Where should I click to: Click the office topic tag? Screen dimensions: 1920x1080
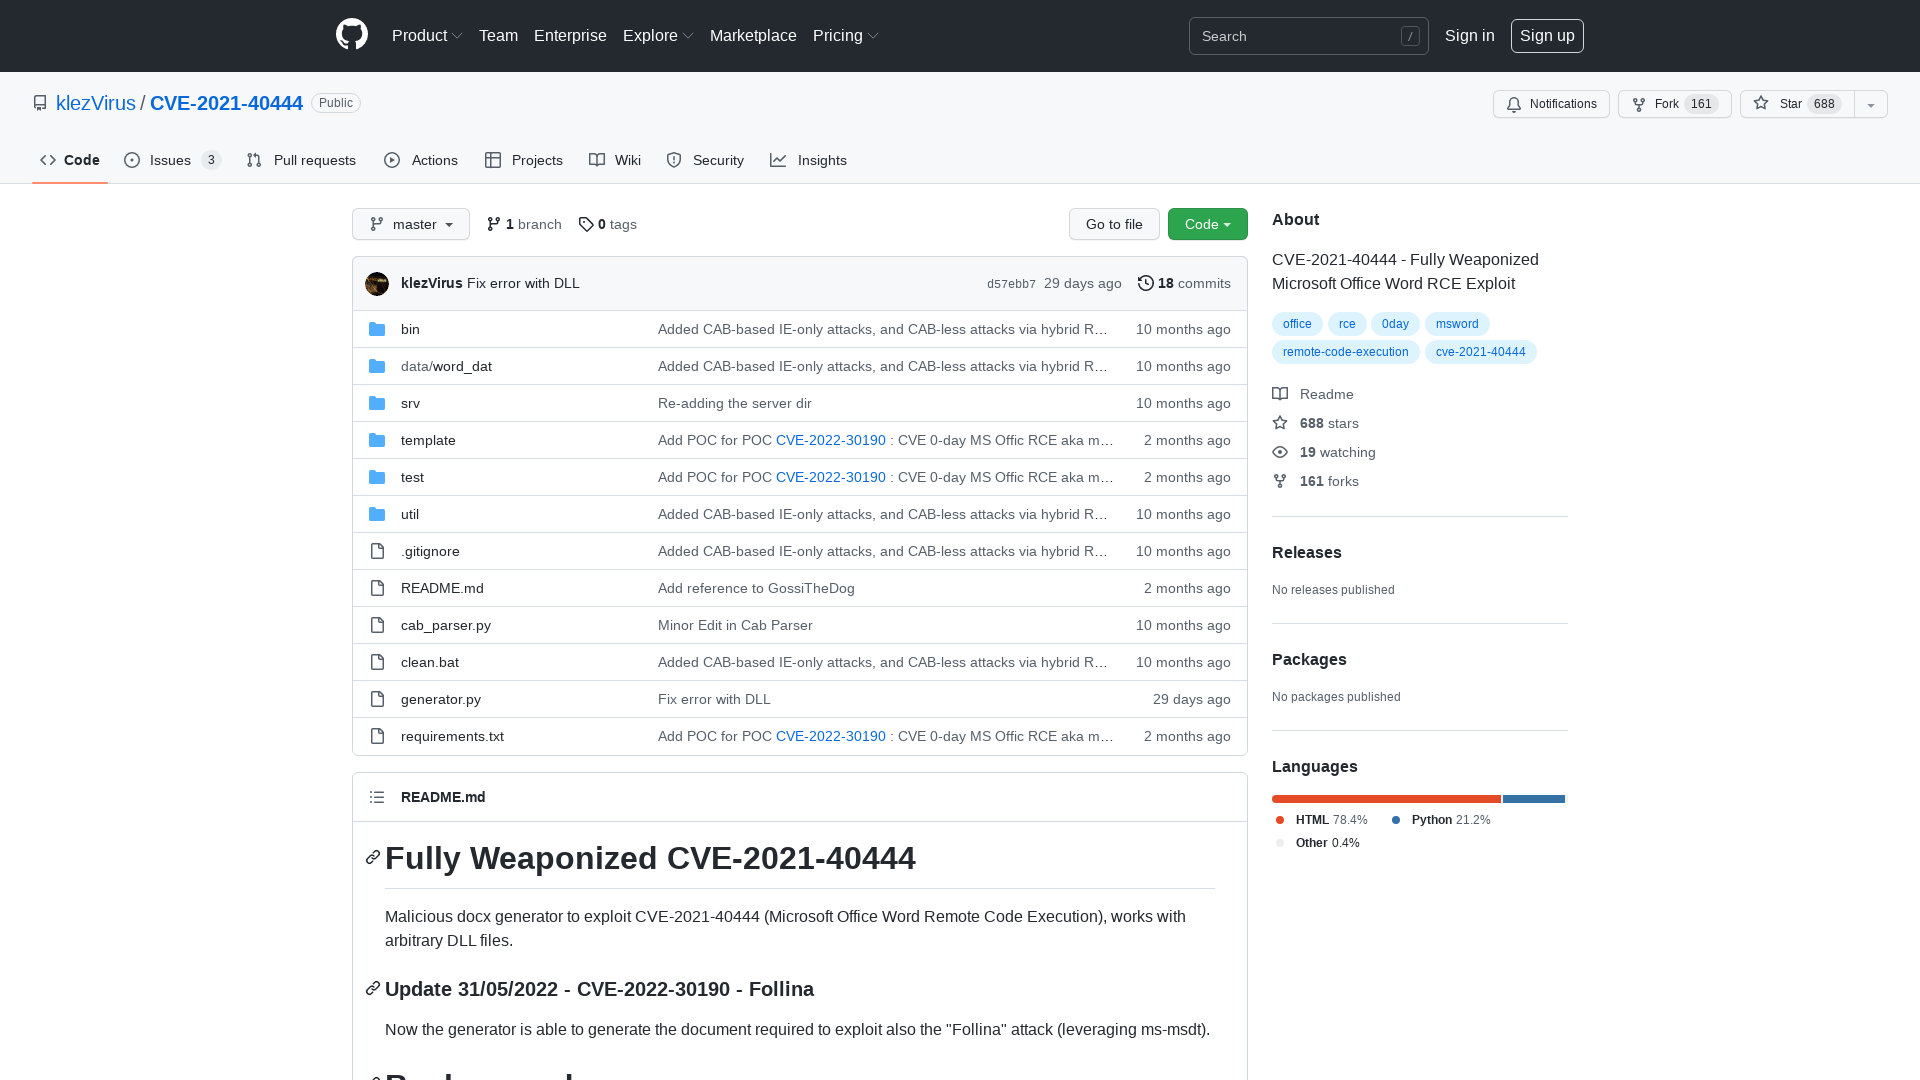coord(1297,324)
